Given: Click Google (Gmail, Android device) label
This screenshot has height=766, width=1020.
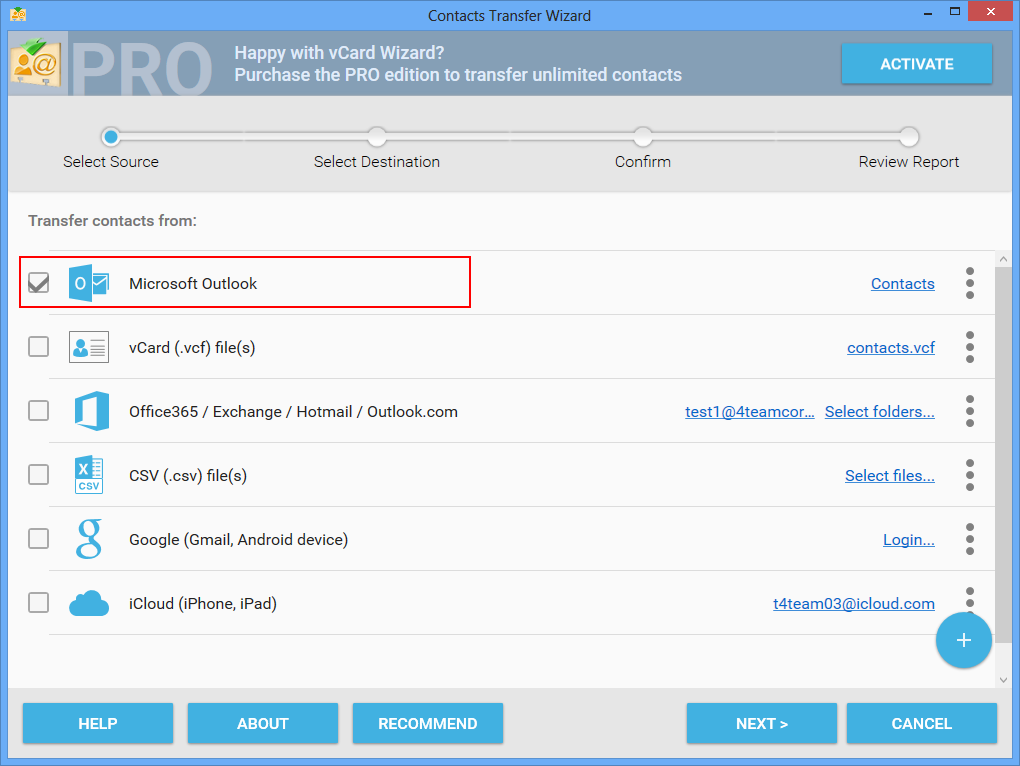Looking at the screenshot, I should coord(238,540).
